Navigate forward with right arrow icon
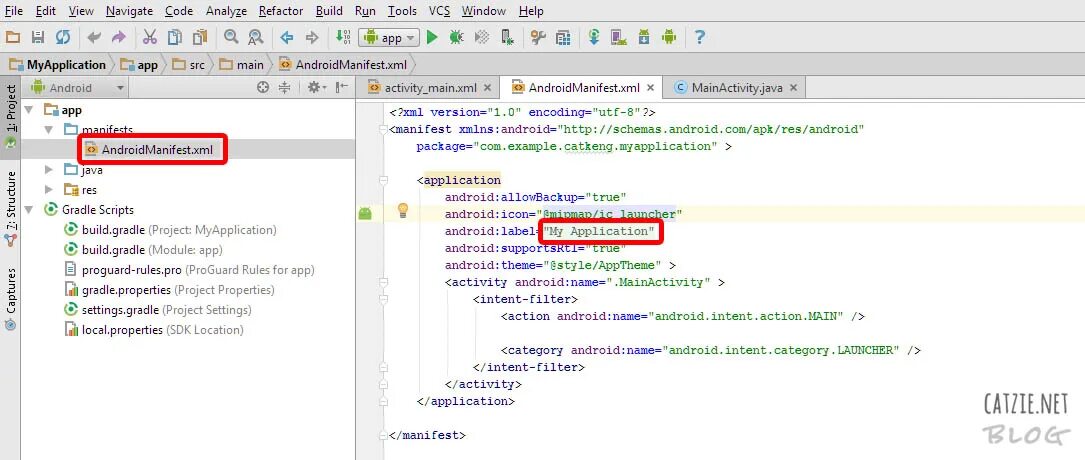 (312, 37)
